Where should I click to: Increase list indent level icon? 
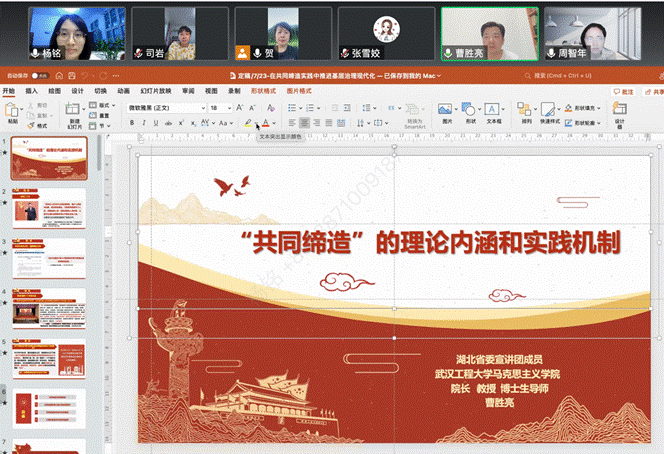pos(347,108)
